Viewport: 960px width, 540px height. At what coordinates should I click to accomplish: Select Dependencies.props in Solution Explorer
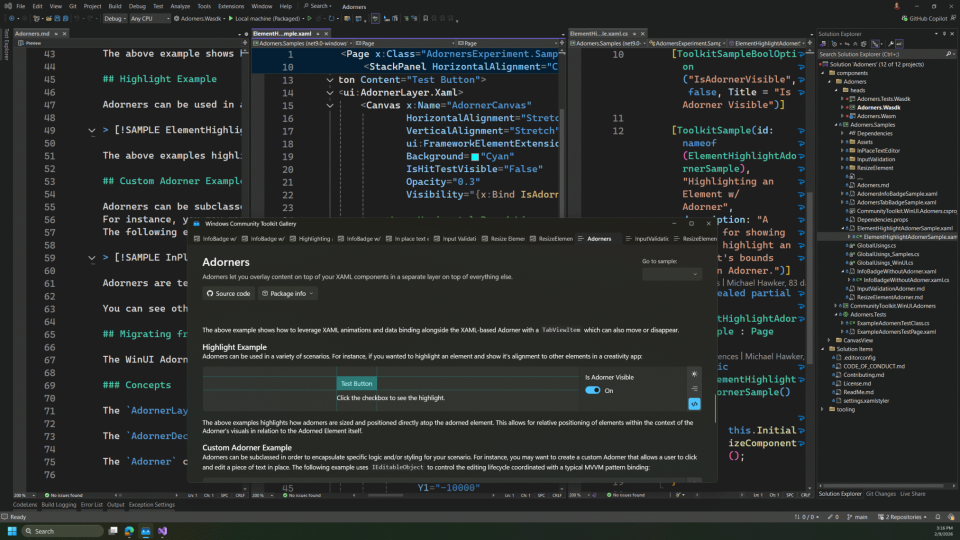882,219
